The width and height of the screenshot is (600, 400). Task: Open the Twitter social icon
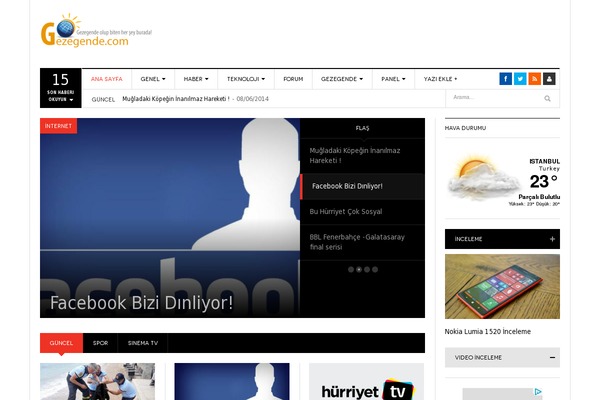[520, 79]
